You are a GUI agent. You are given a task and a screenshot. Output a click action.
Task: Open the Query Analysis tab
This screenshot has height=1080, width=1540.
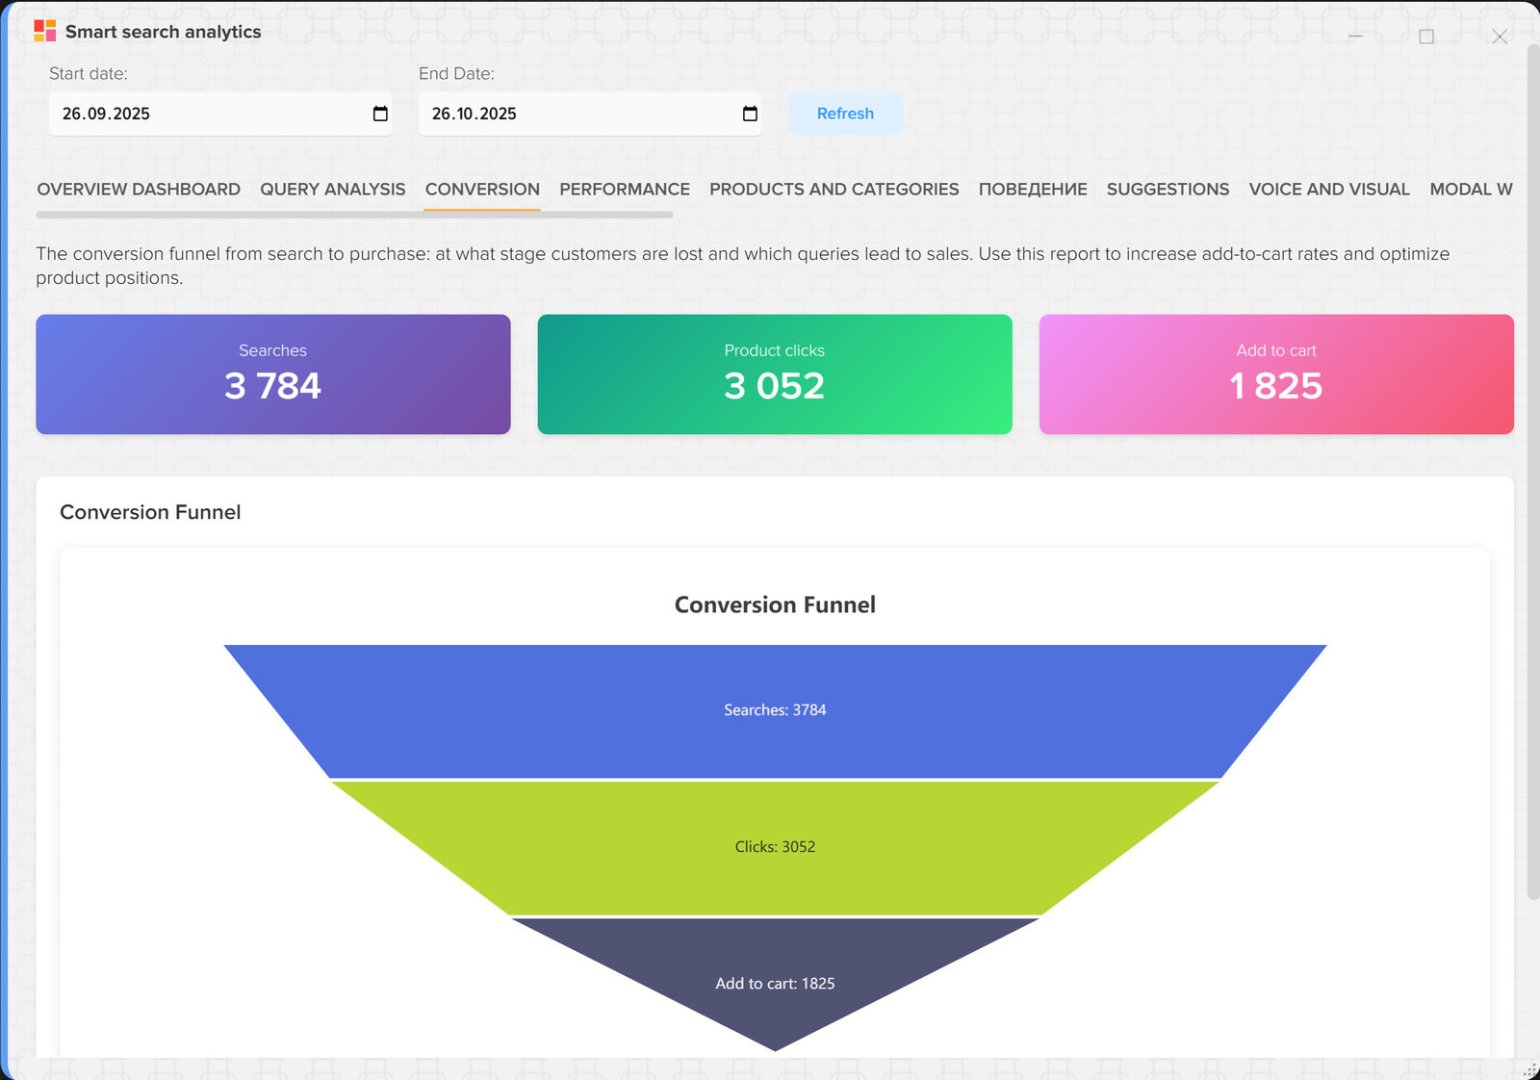click(x=333, y=189)
